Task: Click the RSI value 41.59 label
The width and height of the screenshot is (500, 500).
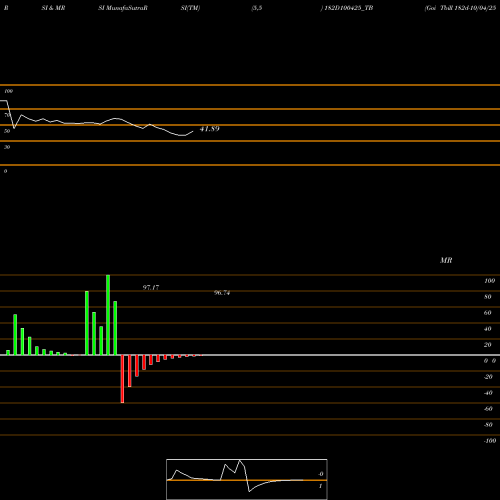Action: pos(210,129)
